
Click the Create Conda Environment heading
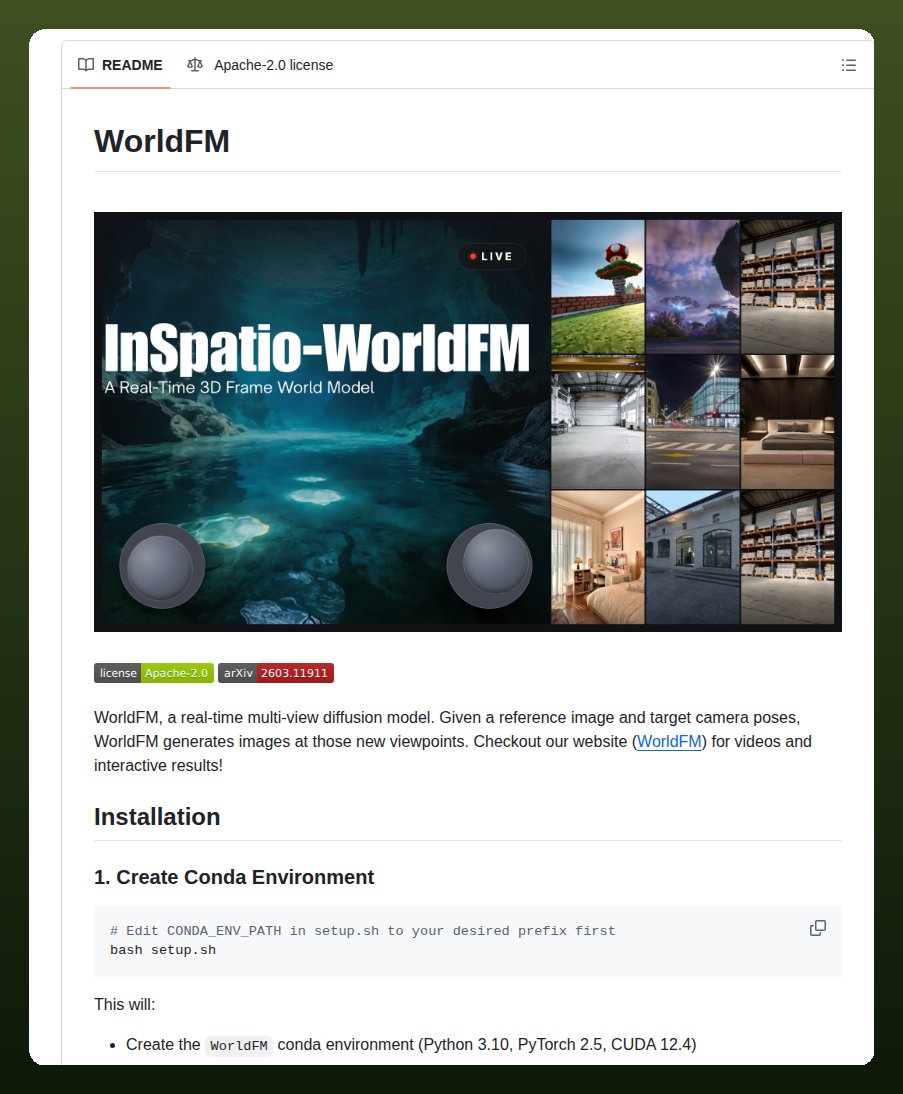(234, 877)
